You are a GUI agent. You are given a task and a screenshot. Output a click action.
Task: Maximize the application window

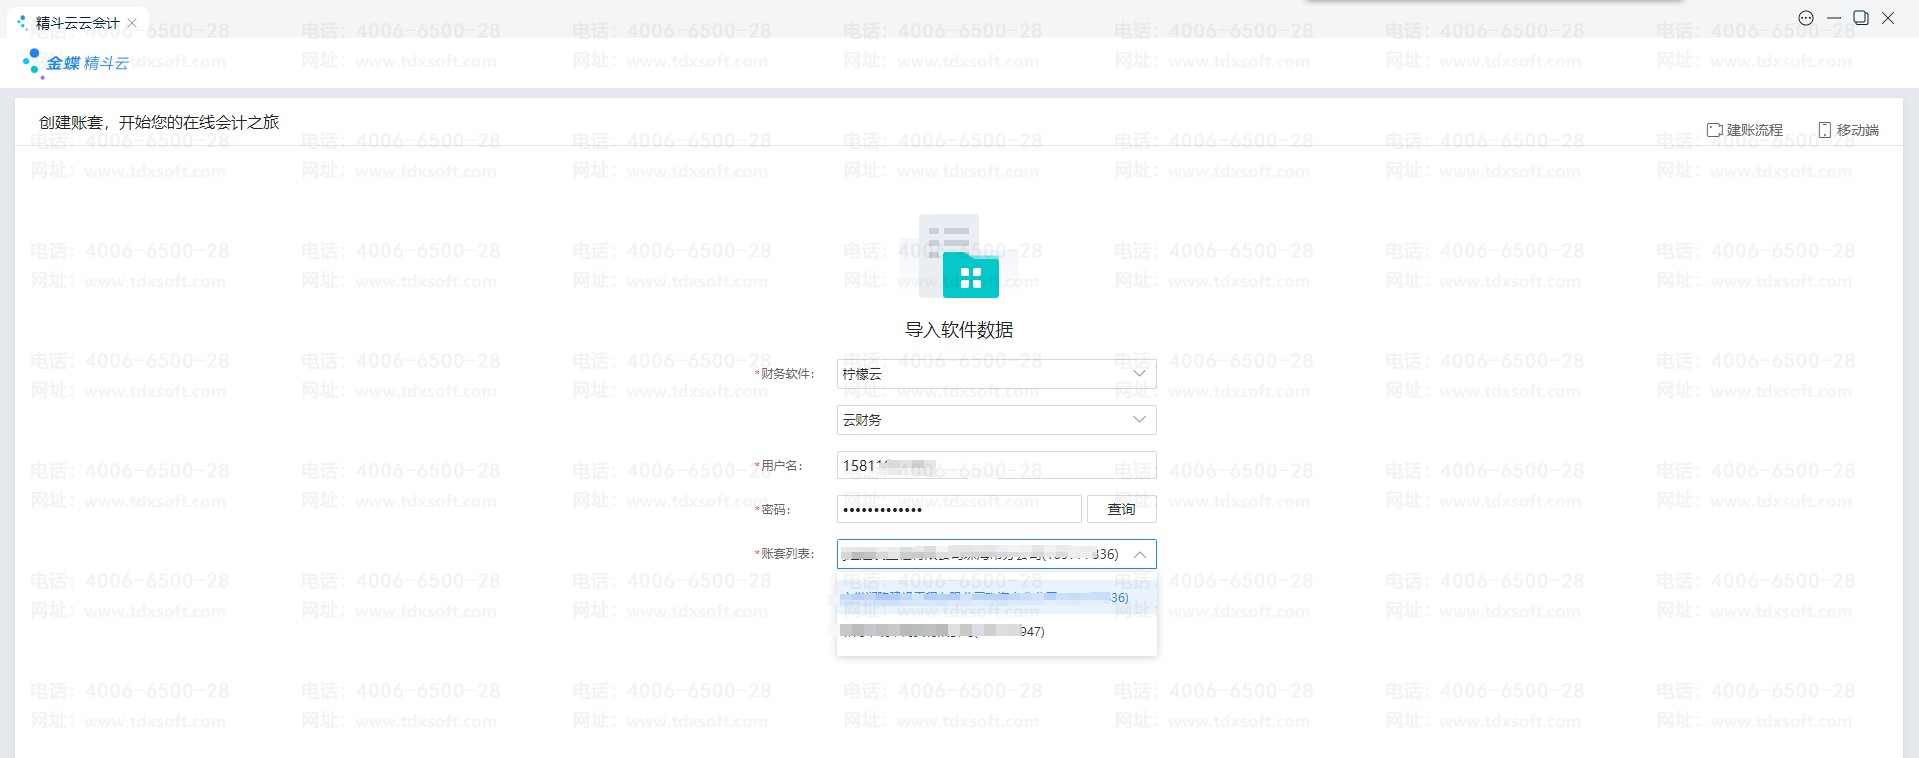coord(1860,18)
